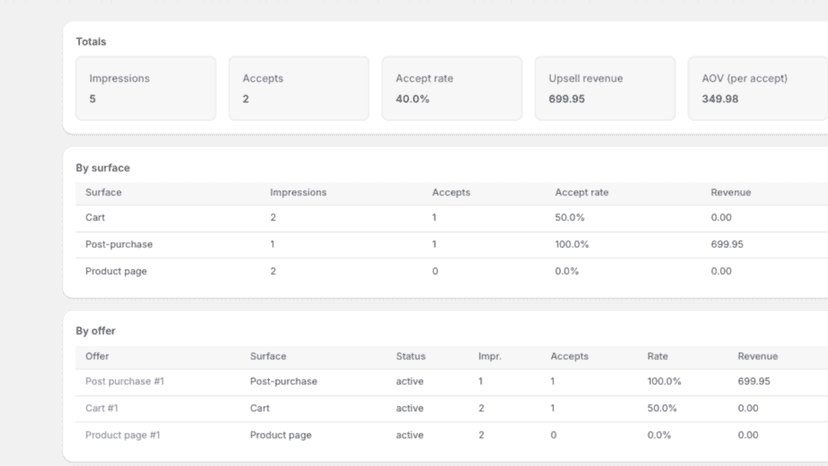Click the 0.0% accept rate for Product page surface
Viewport: 828px width, 466px height.
click(567, 271)
